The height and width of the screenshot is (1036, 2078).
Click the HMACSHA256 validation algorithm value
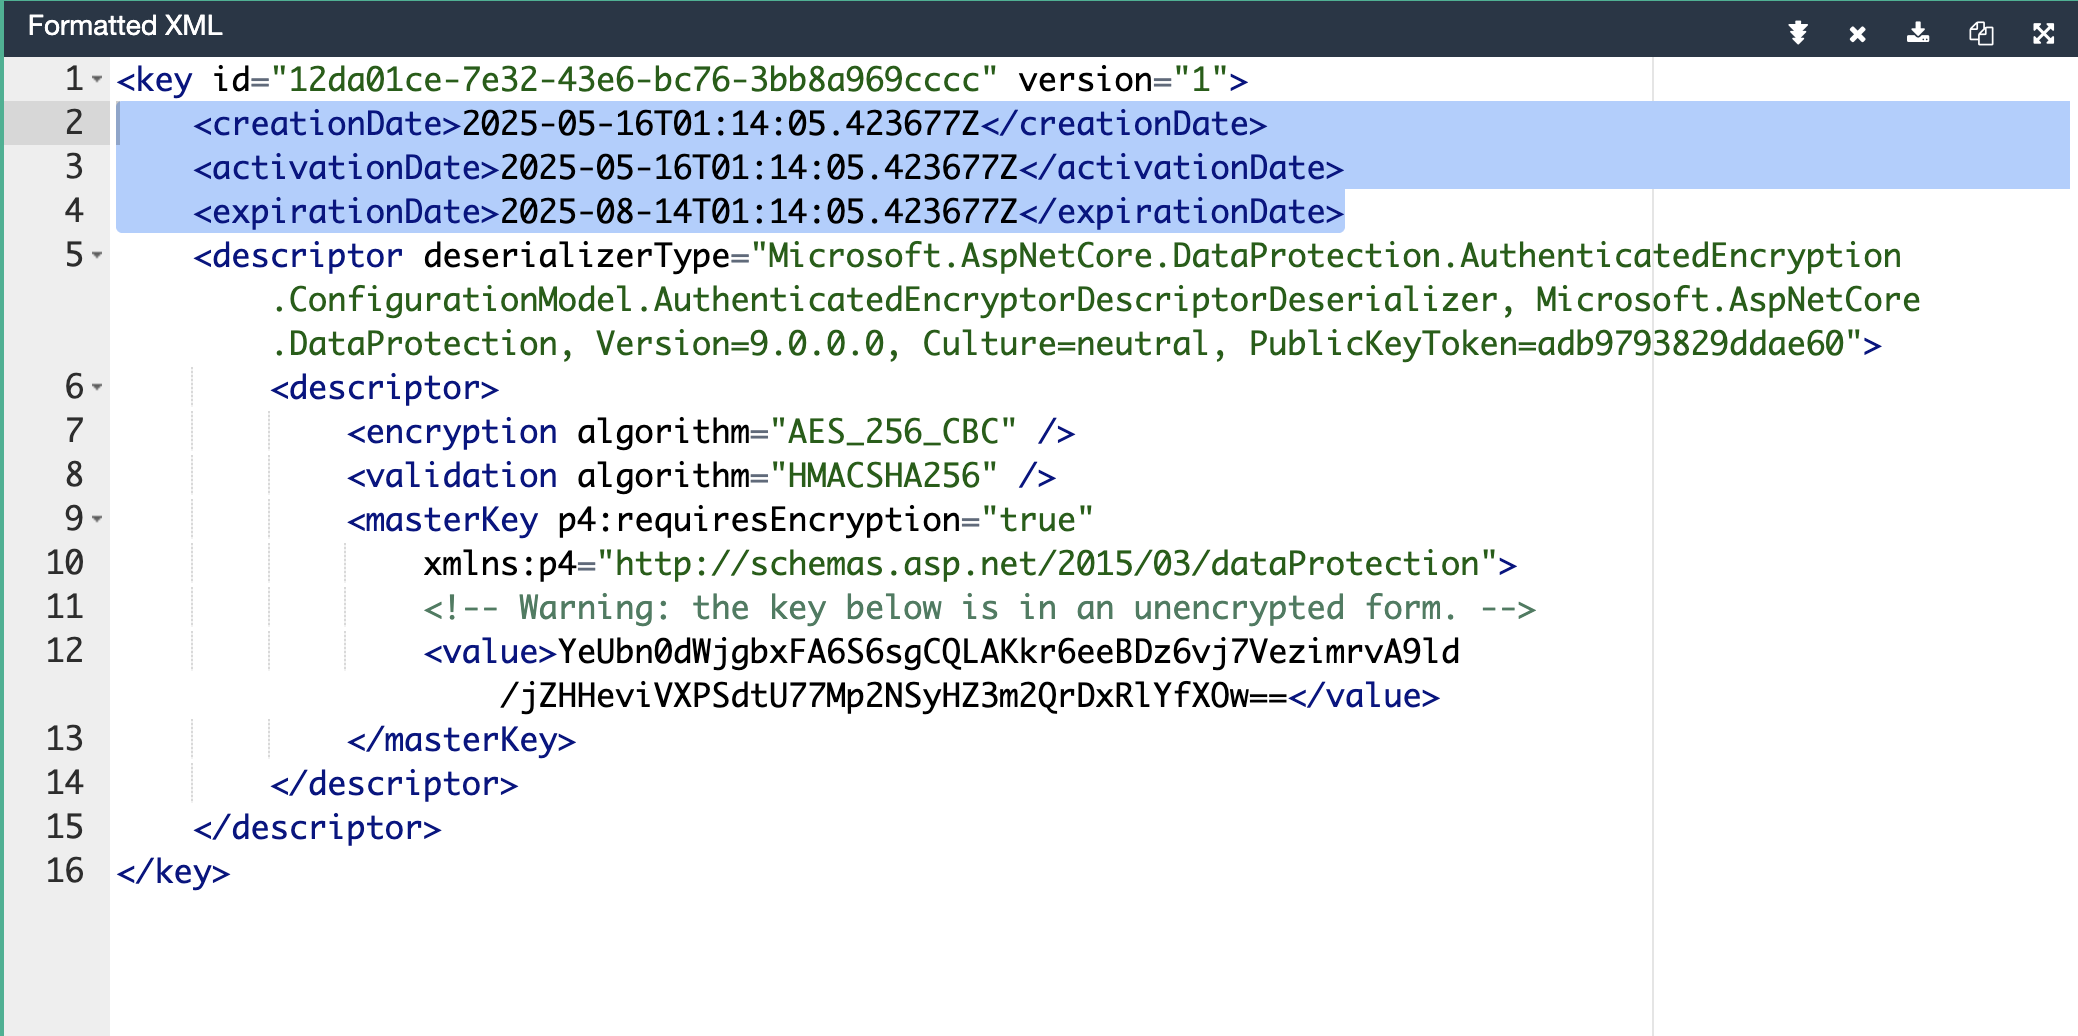883,476
